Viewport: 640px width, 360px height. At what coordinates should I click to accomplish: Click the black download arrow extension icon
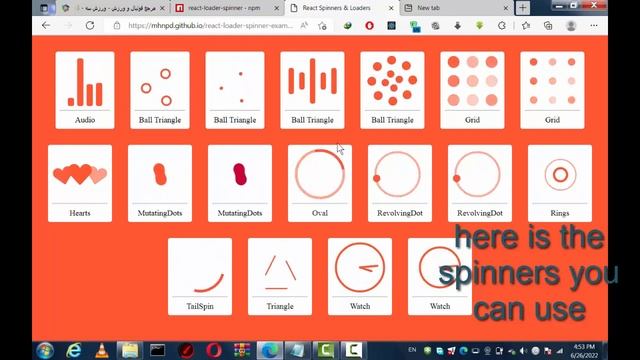tap(458, 25)
